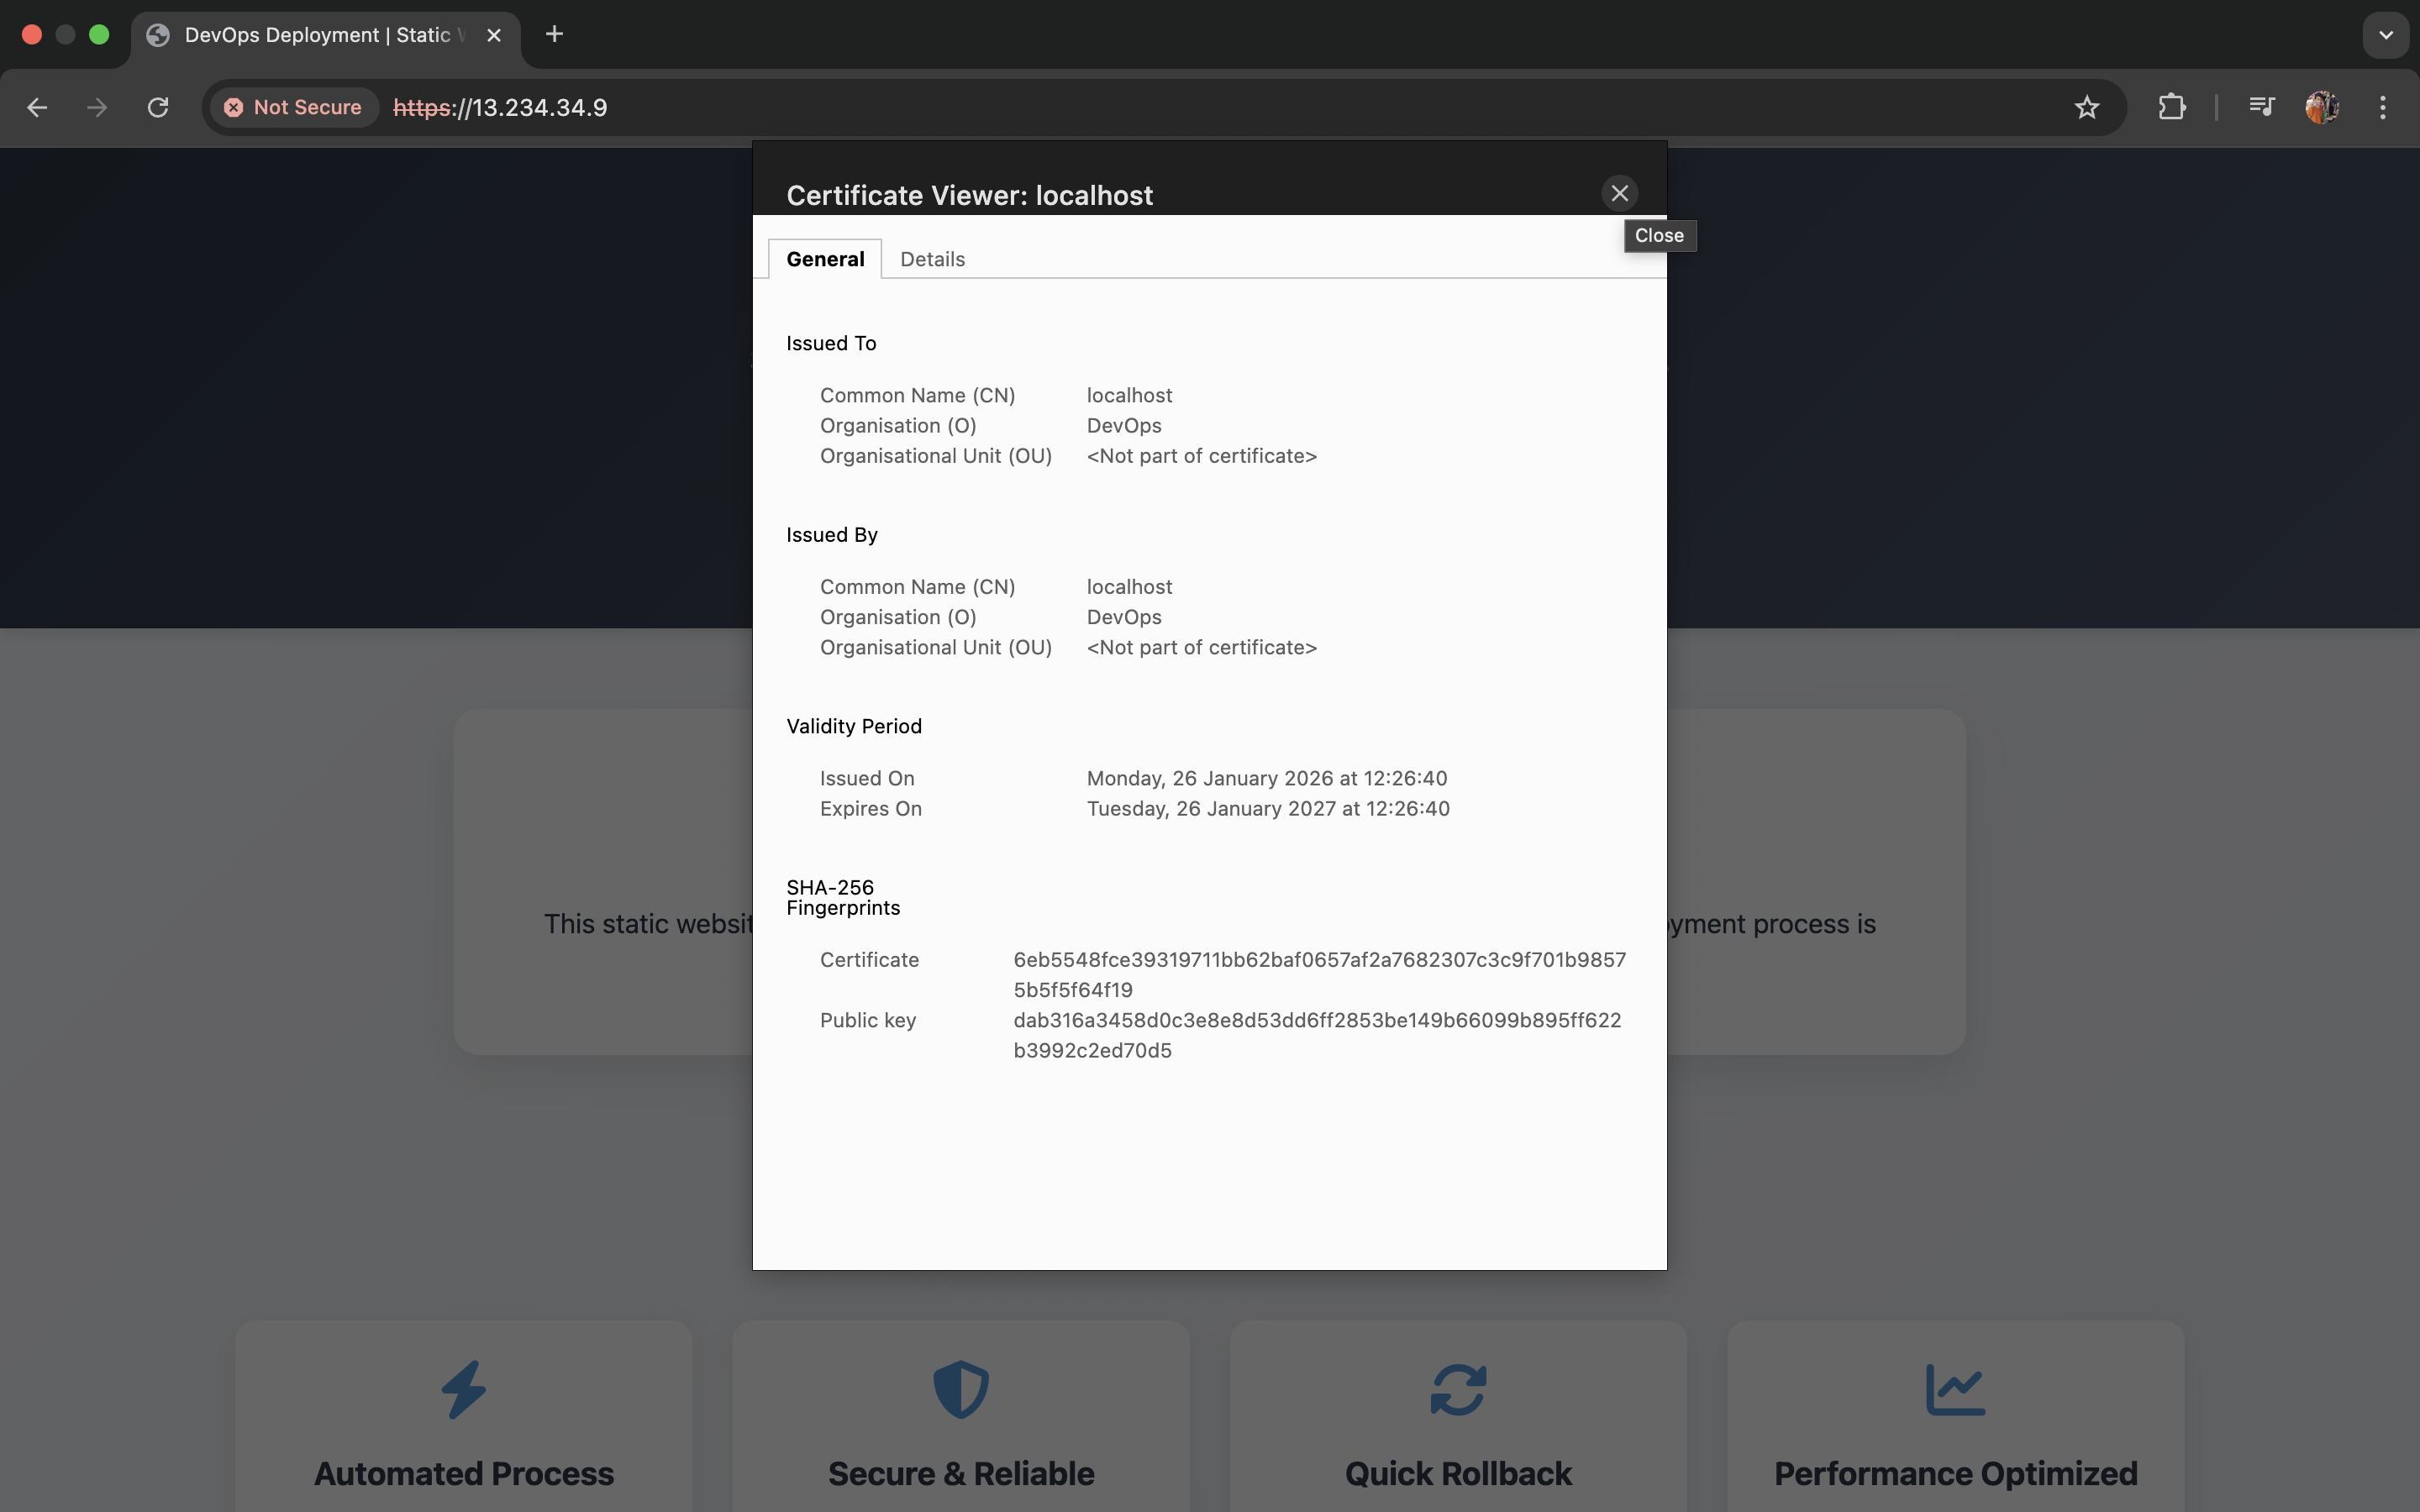Click the Performance Optimized chart icon
Viewport: 2420px width, 1512px height.
click(1954, 1389)
